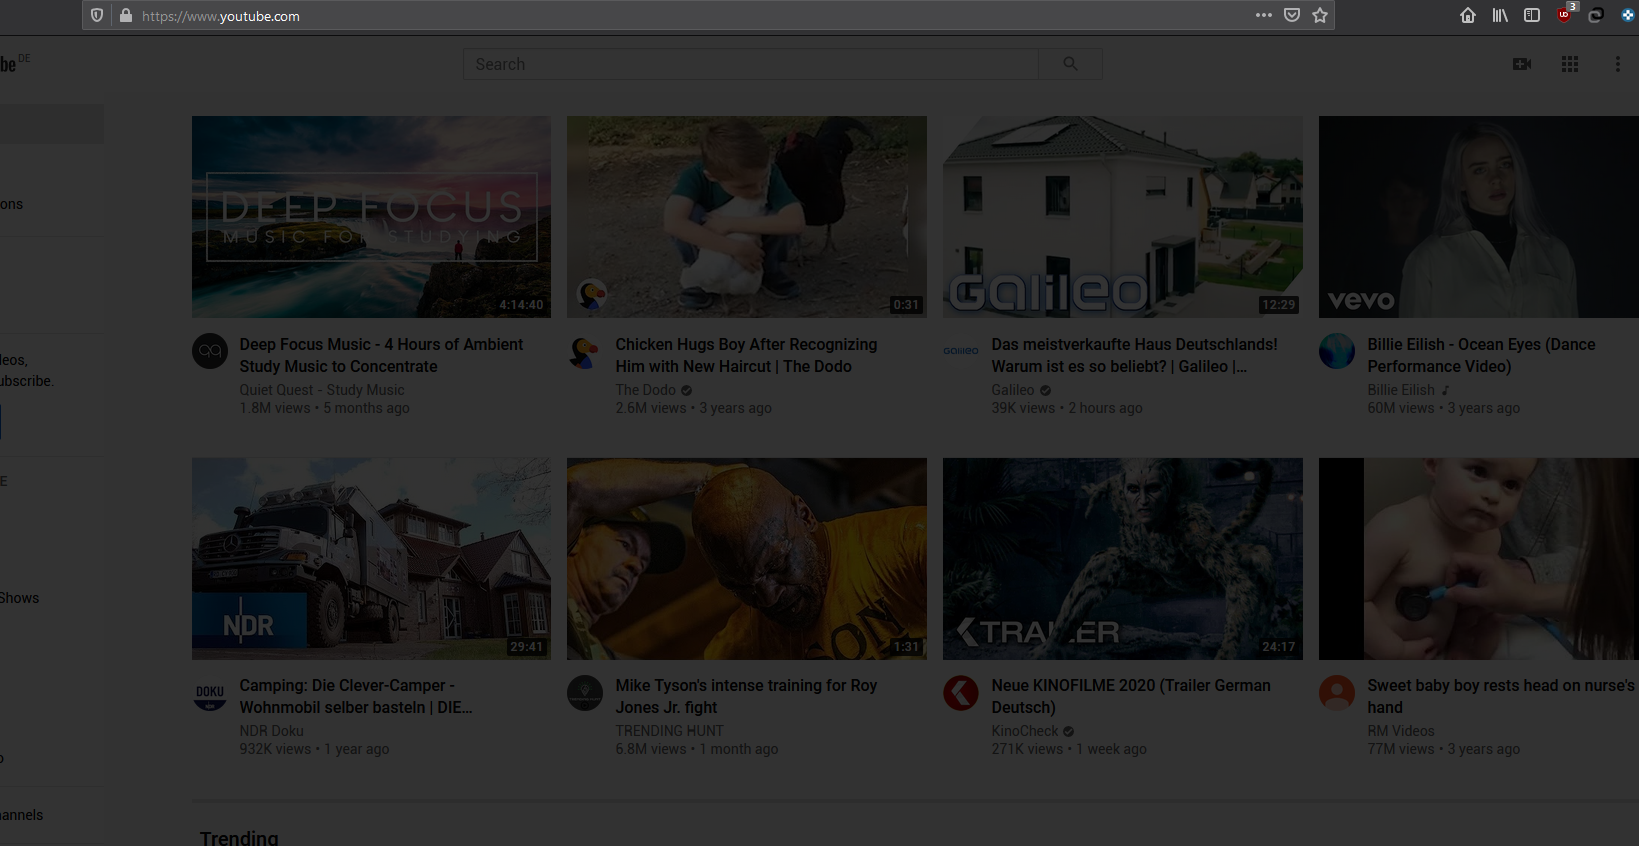1639x846 pixels.
Task: Open NDR Doku channel avatar
Action: pos(210,693)
